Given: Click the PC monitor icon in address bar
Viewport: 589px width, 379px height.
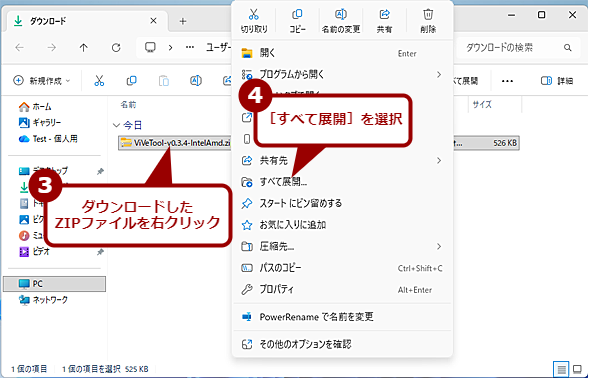Looking at the screenshot, I should pos(150,47).
